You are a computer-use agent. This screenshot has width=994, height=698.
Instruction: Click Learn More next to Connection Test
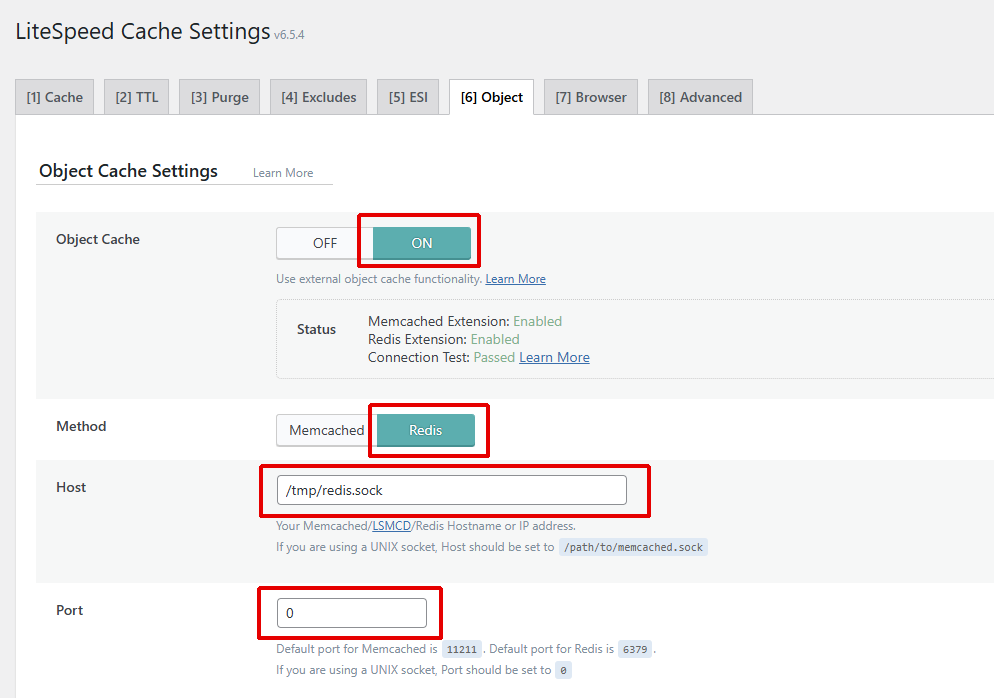click(x=554, y=357)
